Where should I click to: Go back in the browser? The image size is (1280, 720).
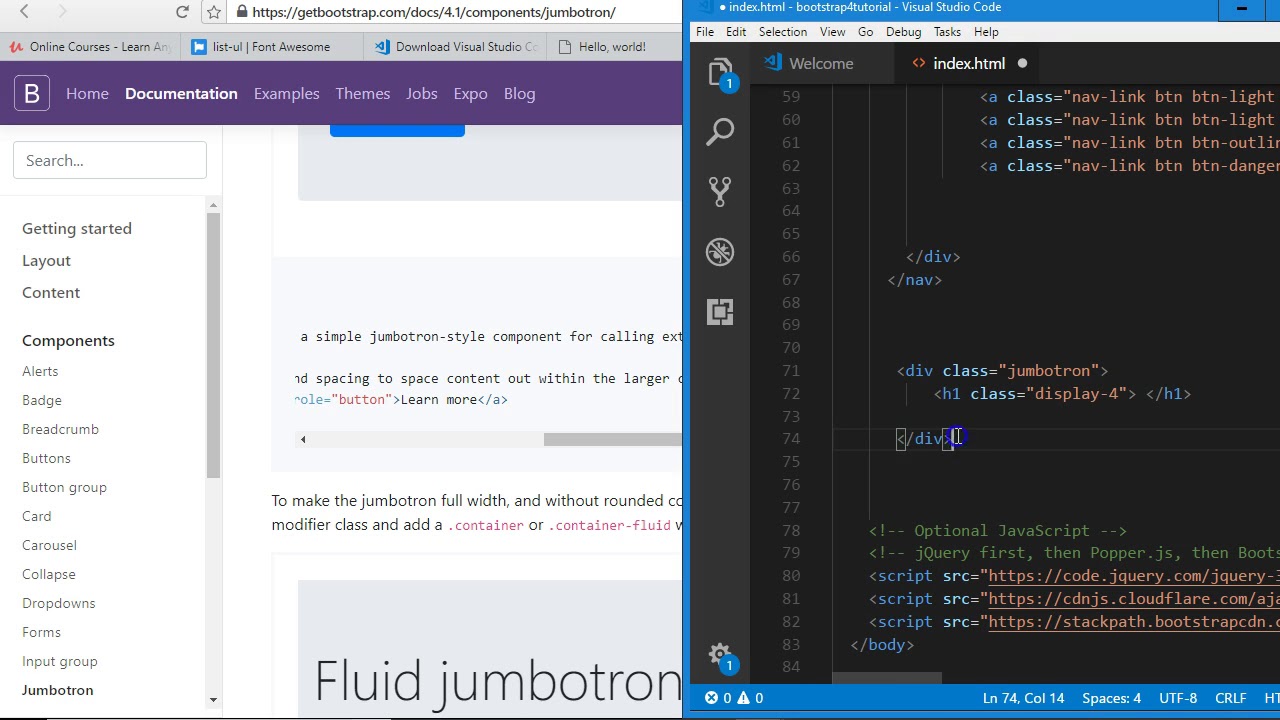[24, 12]
